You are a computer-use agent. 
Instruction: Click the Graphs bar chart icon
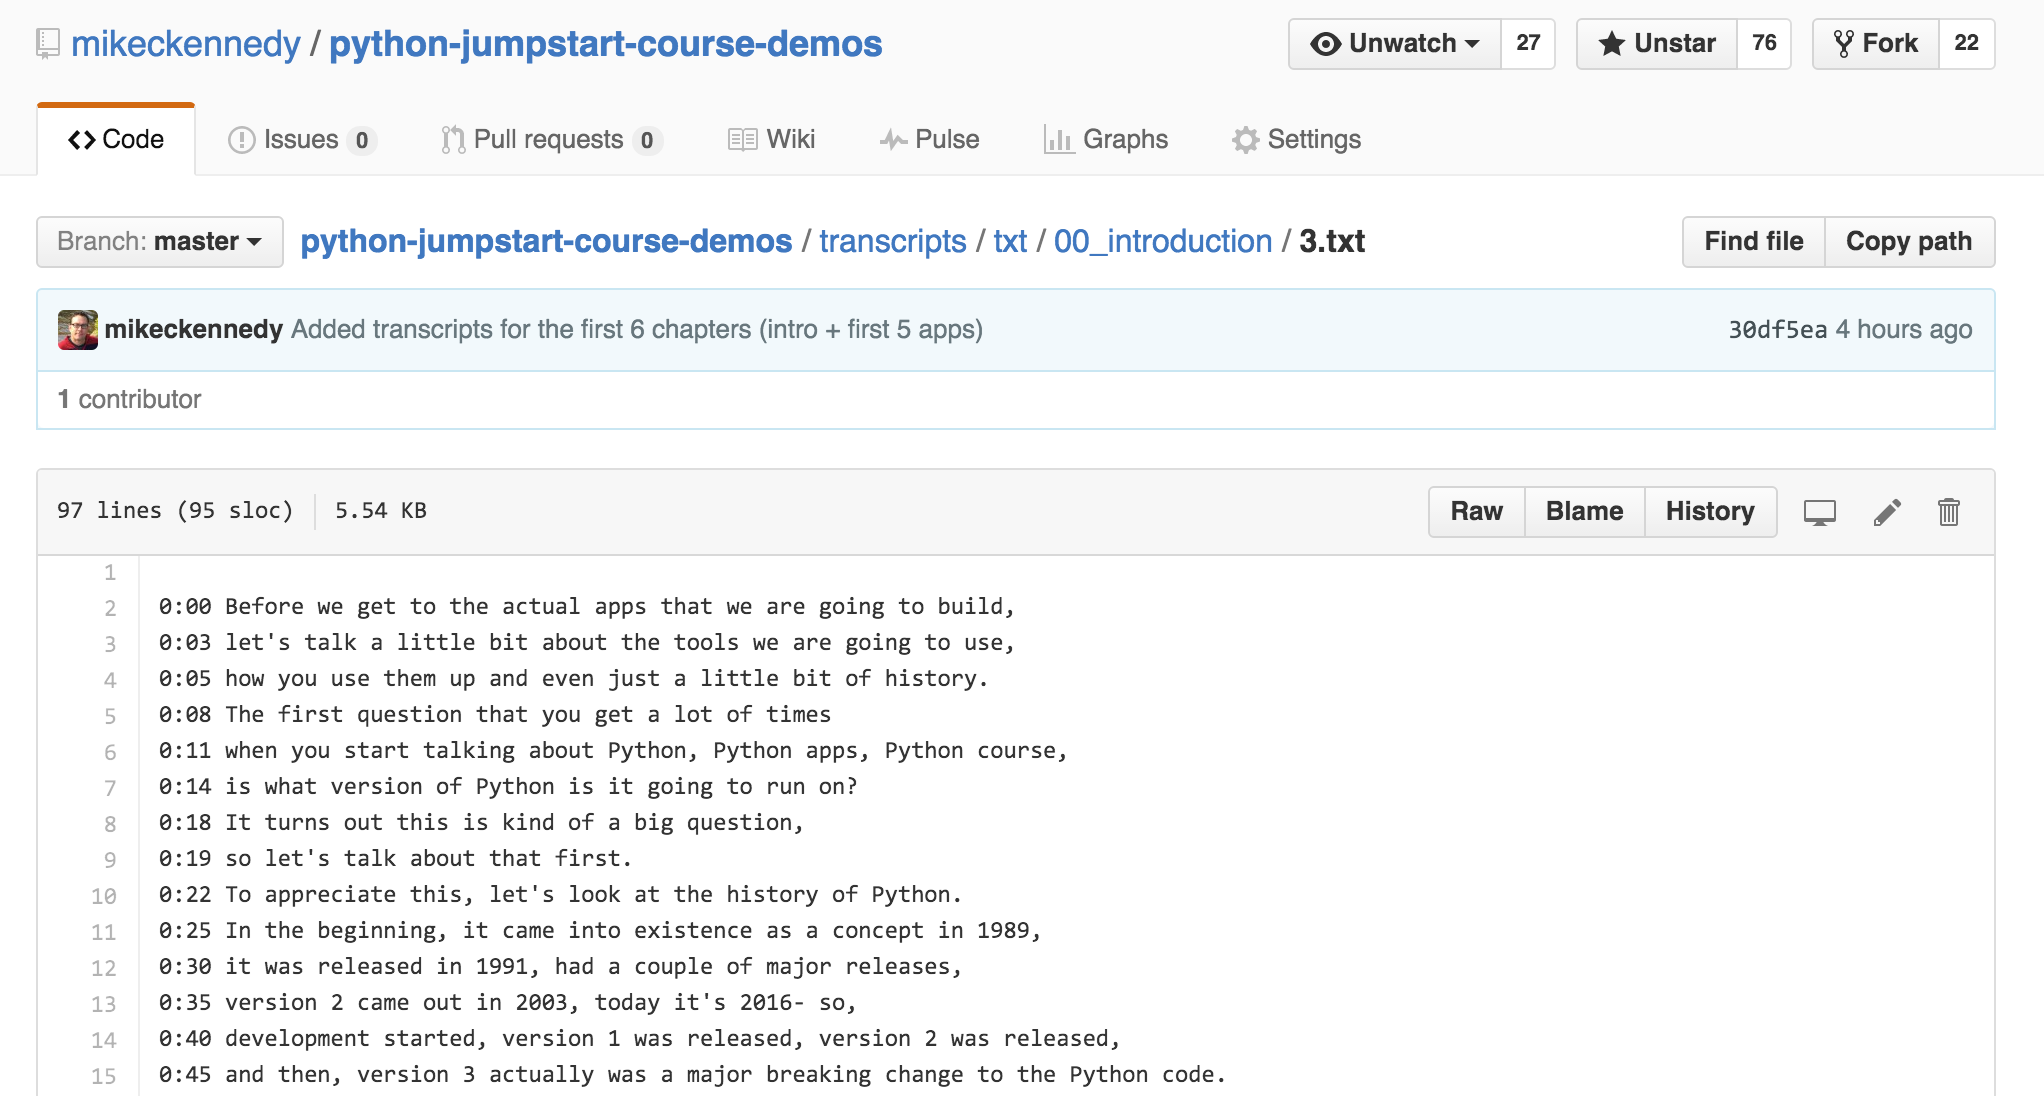click(1059, 139)
